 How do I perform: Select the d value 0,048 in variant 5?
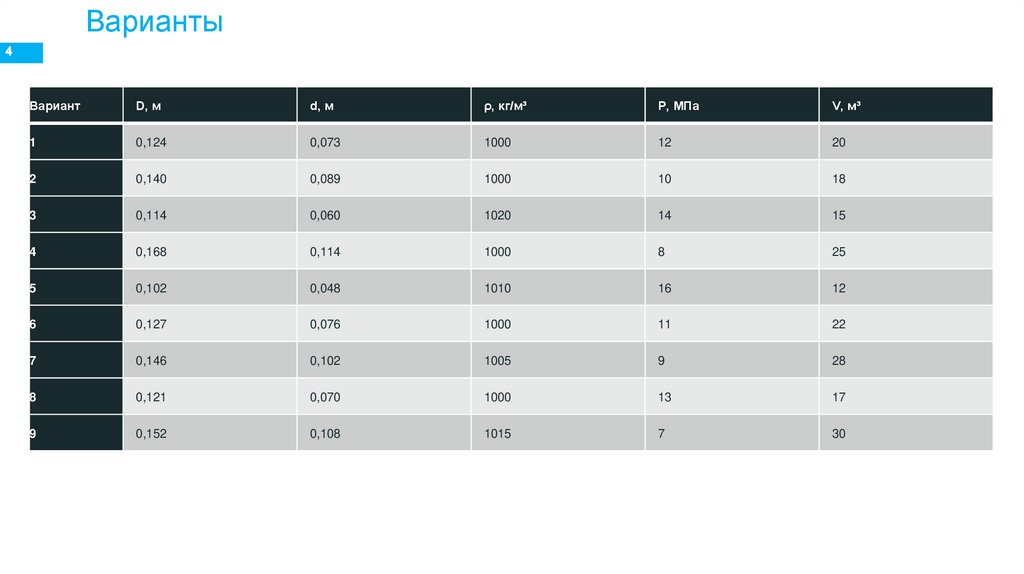[x=325, y=288]
